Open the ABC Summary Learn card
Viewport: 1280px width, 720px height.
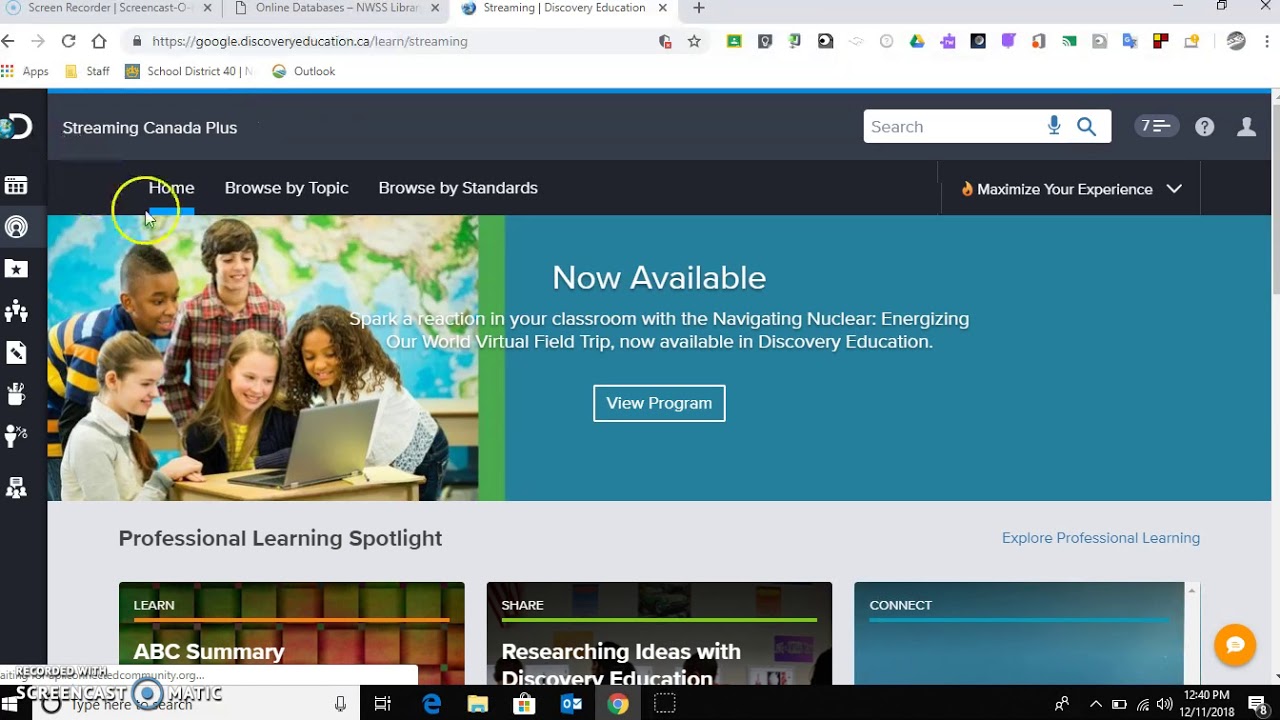click(291, 633)
